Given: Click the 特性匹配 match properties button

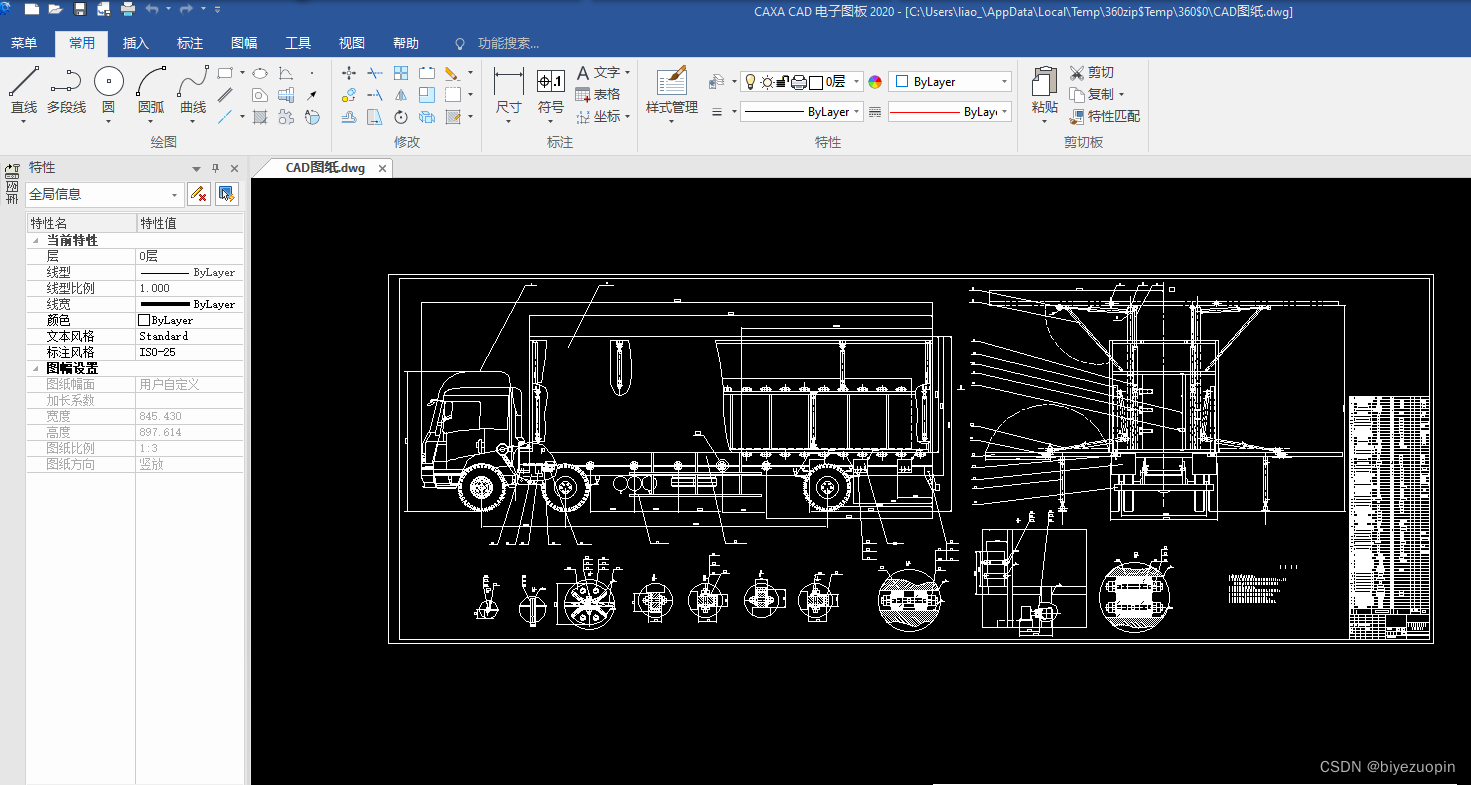Looking at the screenshot, I should pyautogui.click(x=1104, y=116).
